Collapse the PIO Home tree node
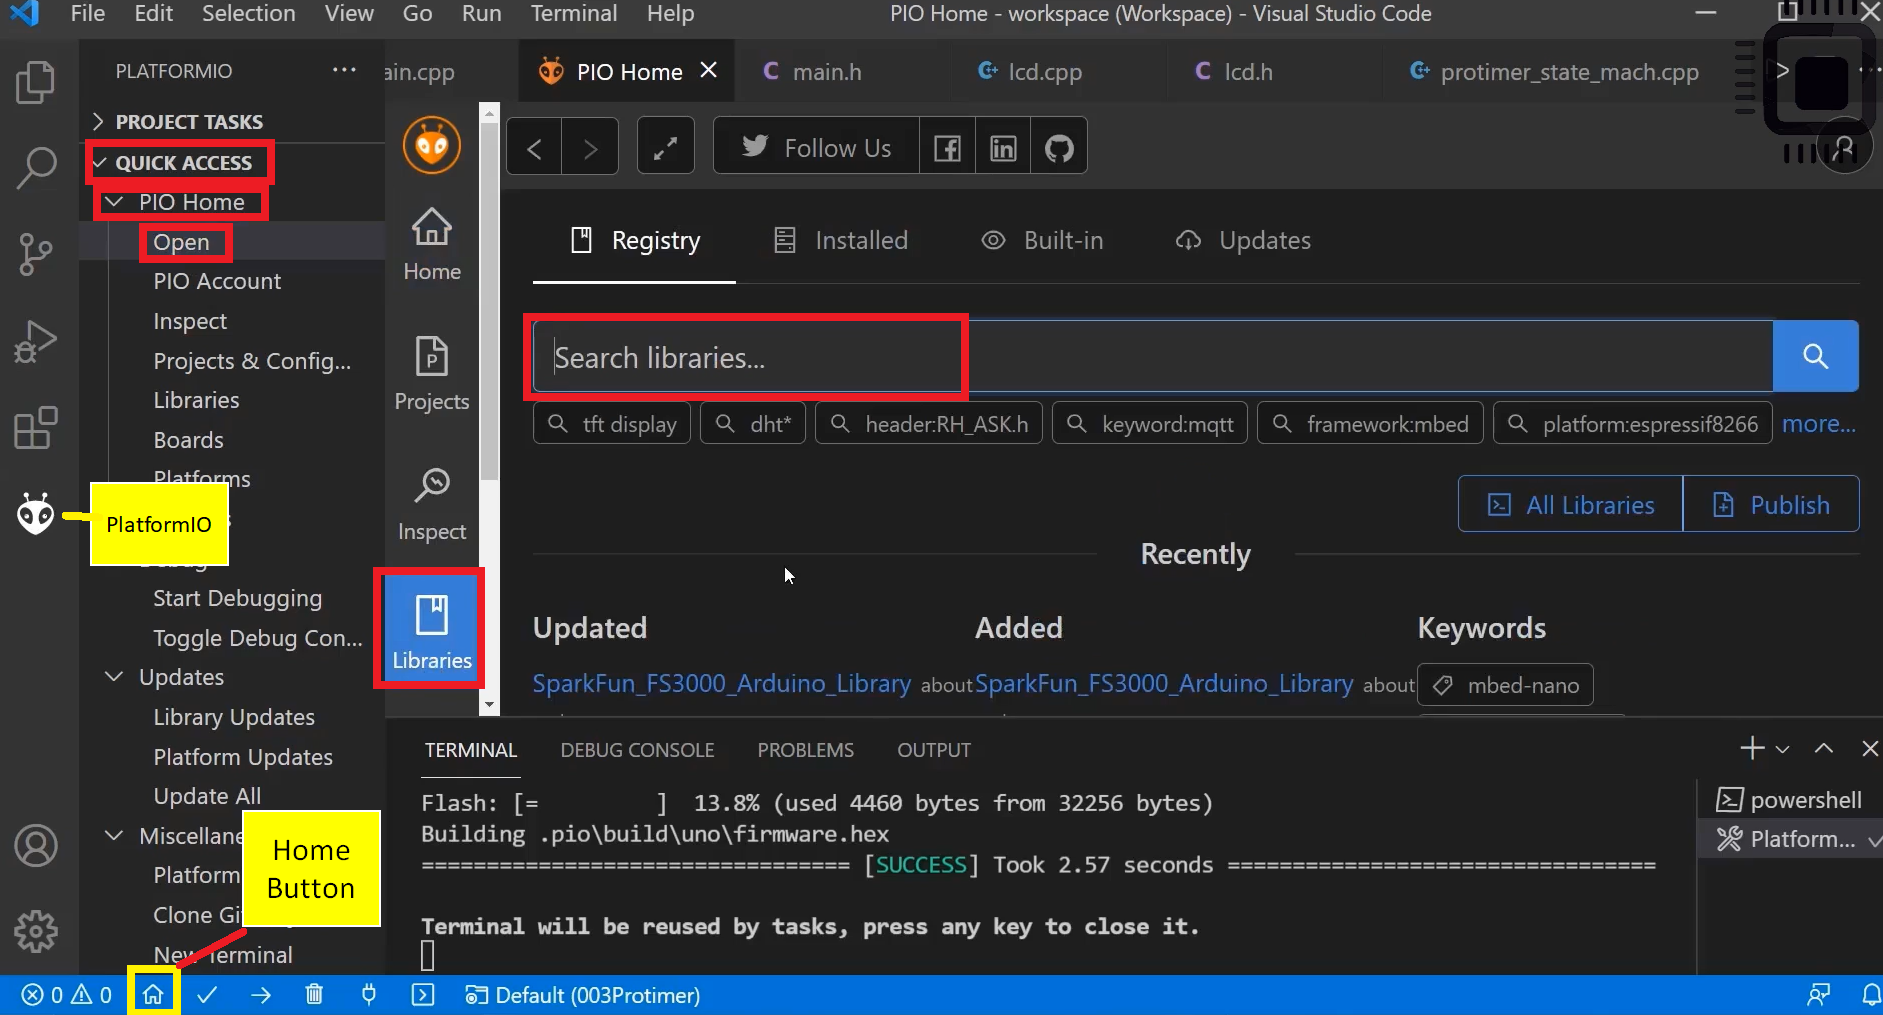This screenshot has width=1883, height=1015. pyautogui.click(x=115, y=202)
